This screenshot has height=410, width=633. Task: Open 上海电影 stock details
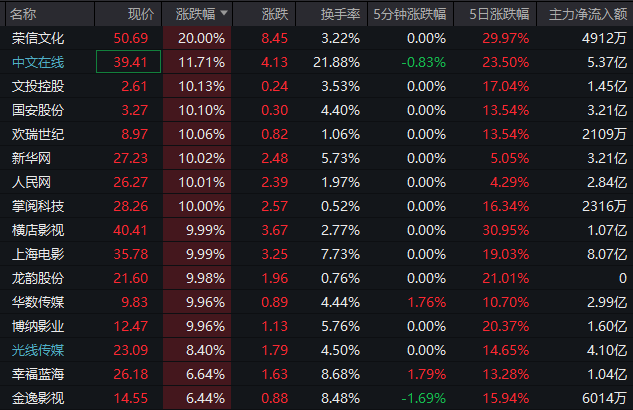pos(38,254)
